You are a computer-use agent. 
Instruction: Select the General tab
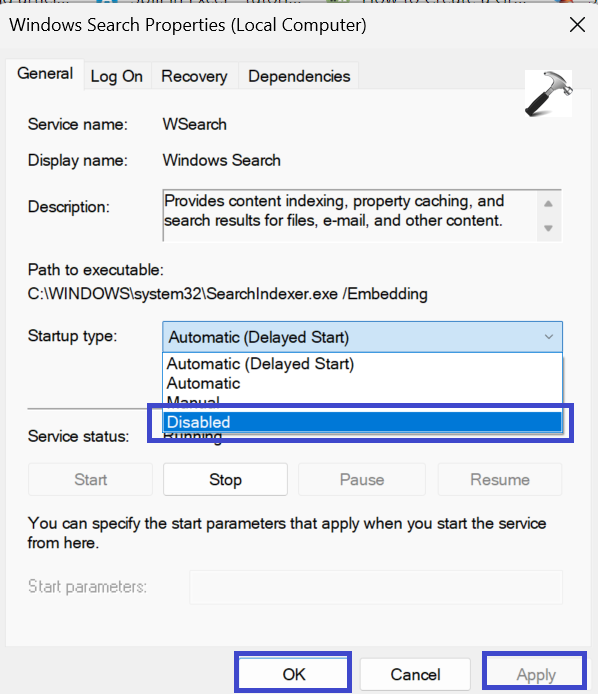(x=45, y=73)
